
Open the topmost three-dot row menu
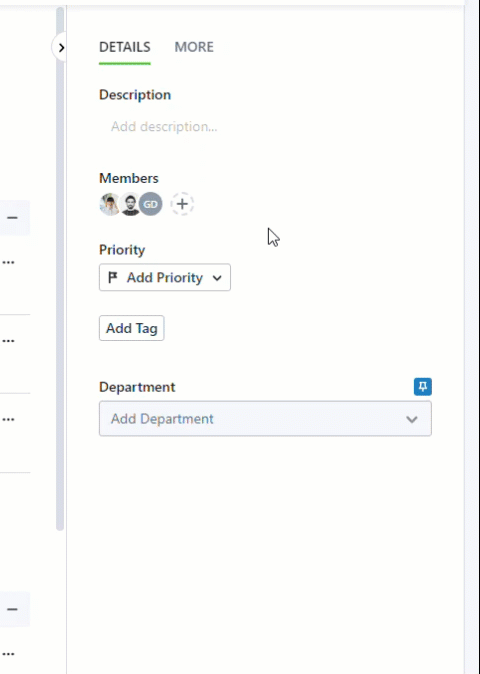[x=9, y=262]
